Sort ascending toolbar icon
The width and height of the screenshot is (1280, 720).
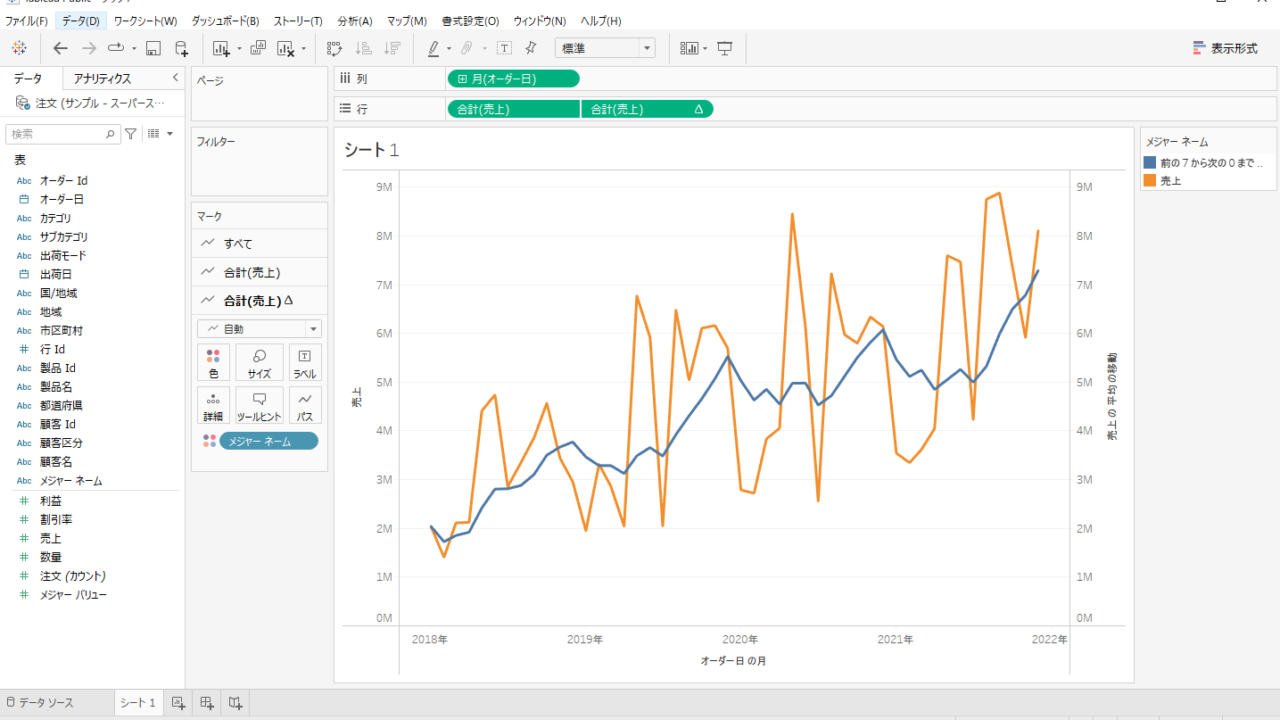coord(364,48)
